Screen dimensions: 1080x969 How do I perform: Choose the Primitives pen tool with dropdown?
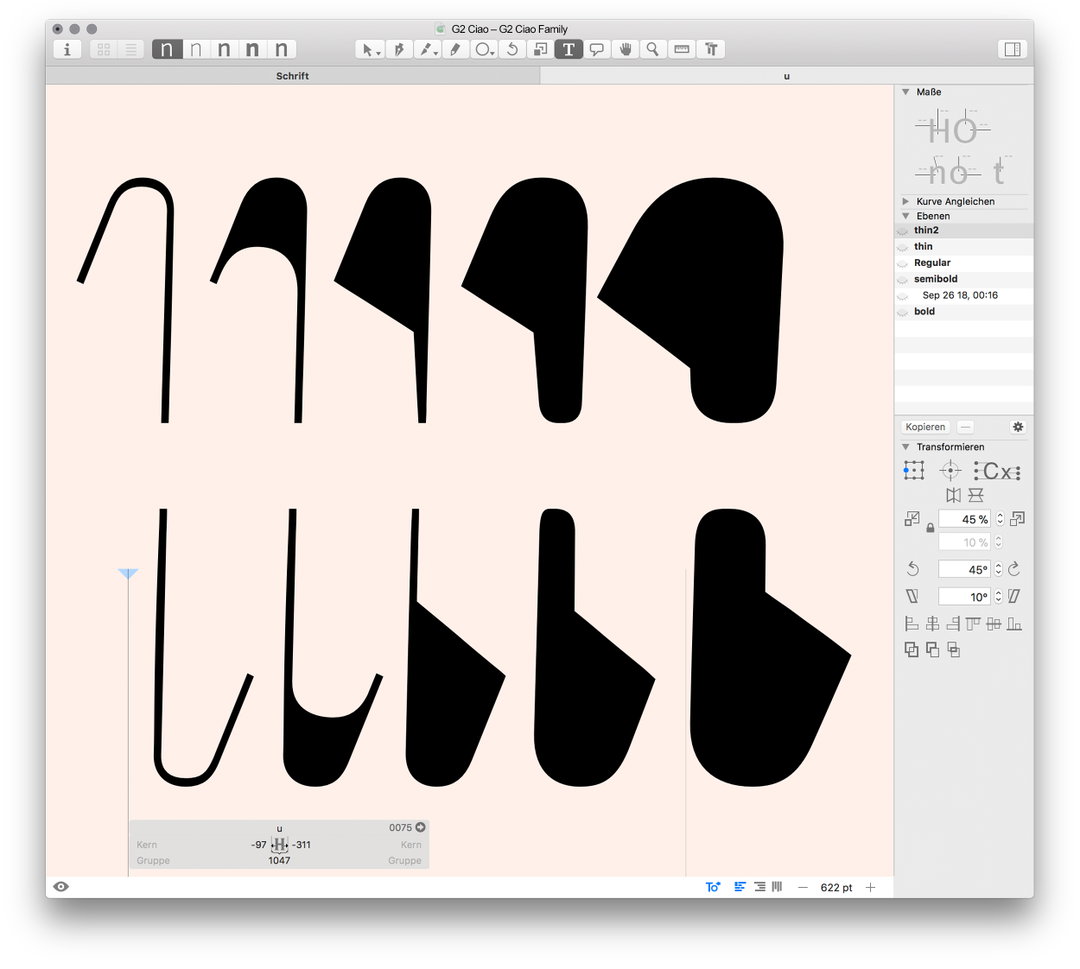(x=428, y=49)
